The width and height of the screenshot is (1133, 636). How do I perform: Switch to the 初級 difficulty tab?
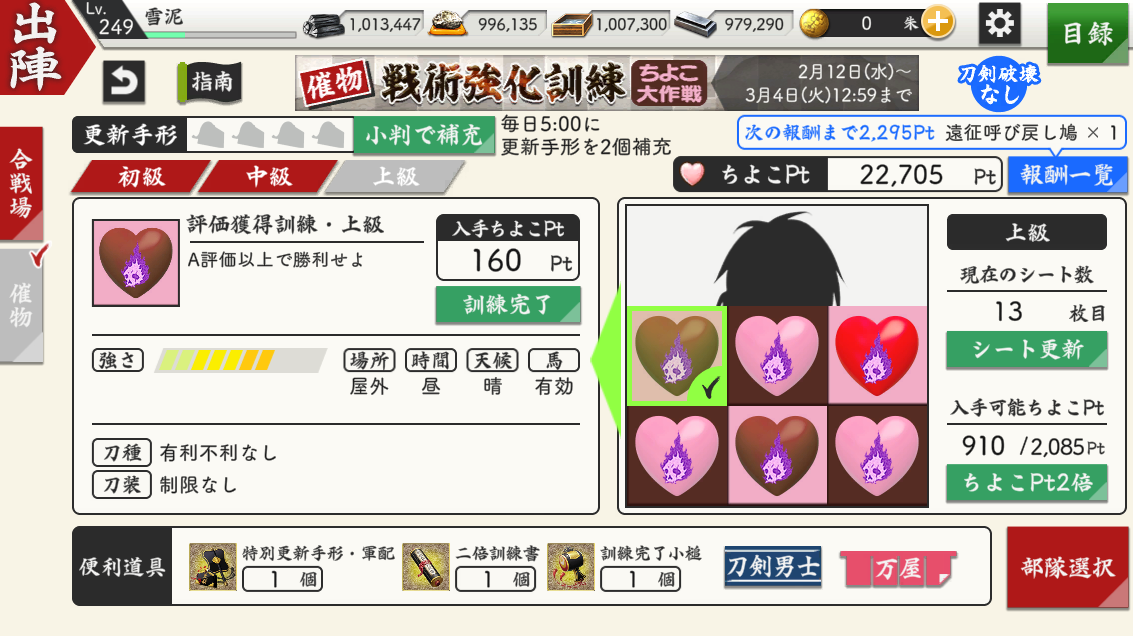142,176
